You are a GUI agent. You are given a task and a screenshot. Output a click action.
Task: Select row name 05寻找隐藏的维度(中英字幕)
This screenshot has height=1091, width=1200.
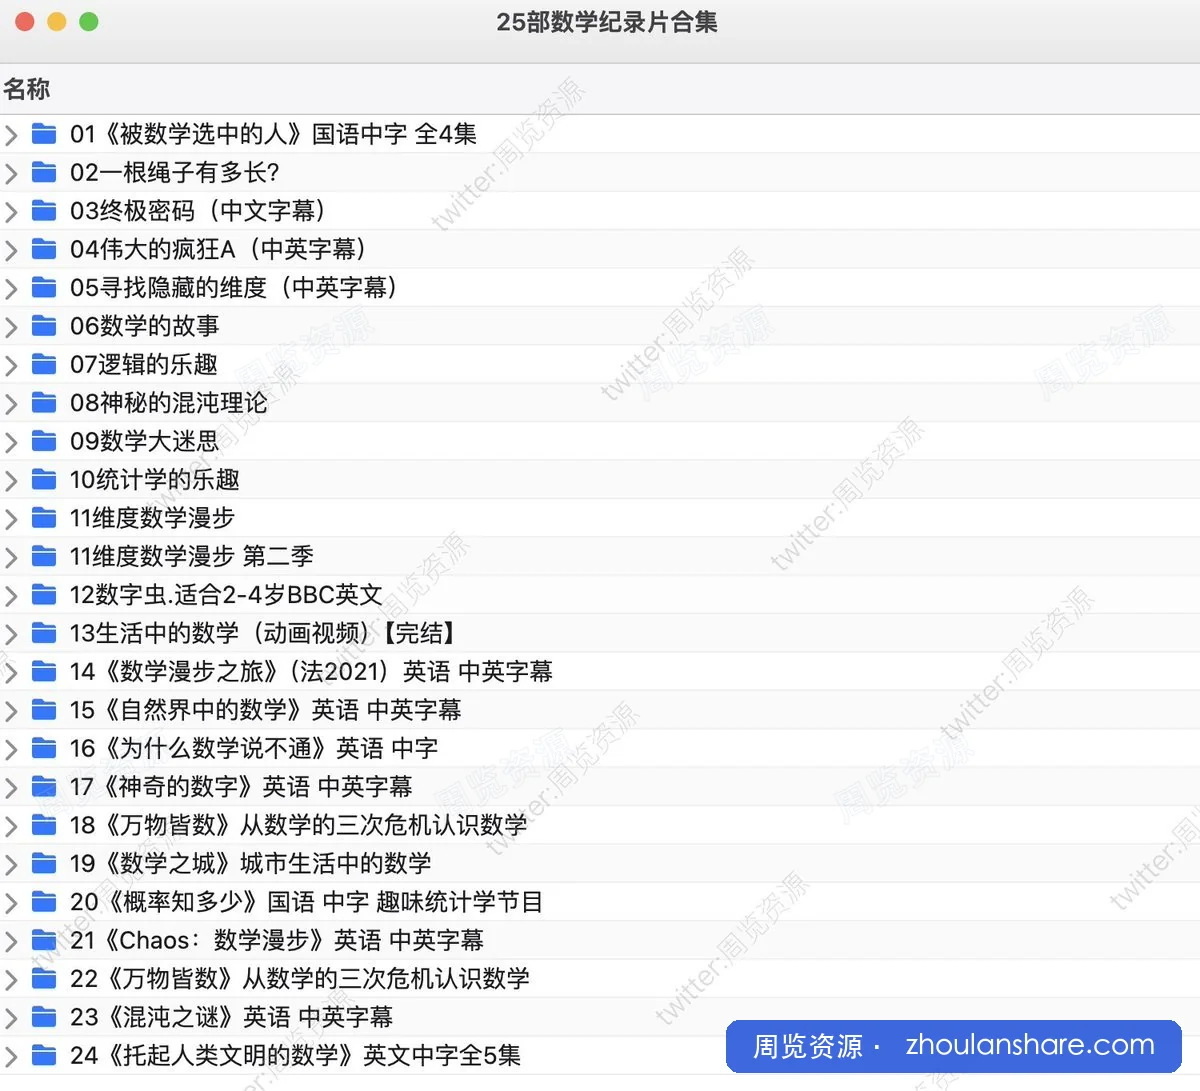coord(235,287)
